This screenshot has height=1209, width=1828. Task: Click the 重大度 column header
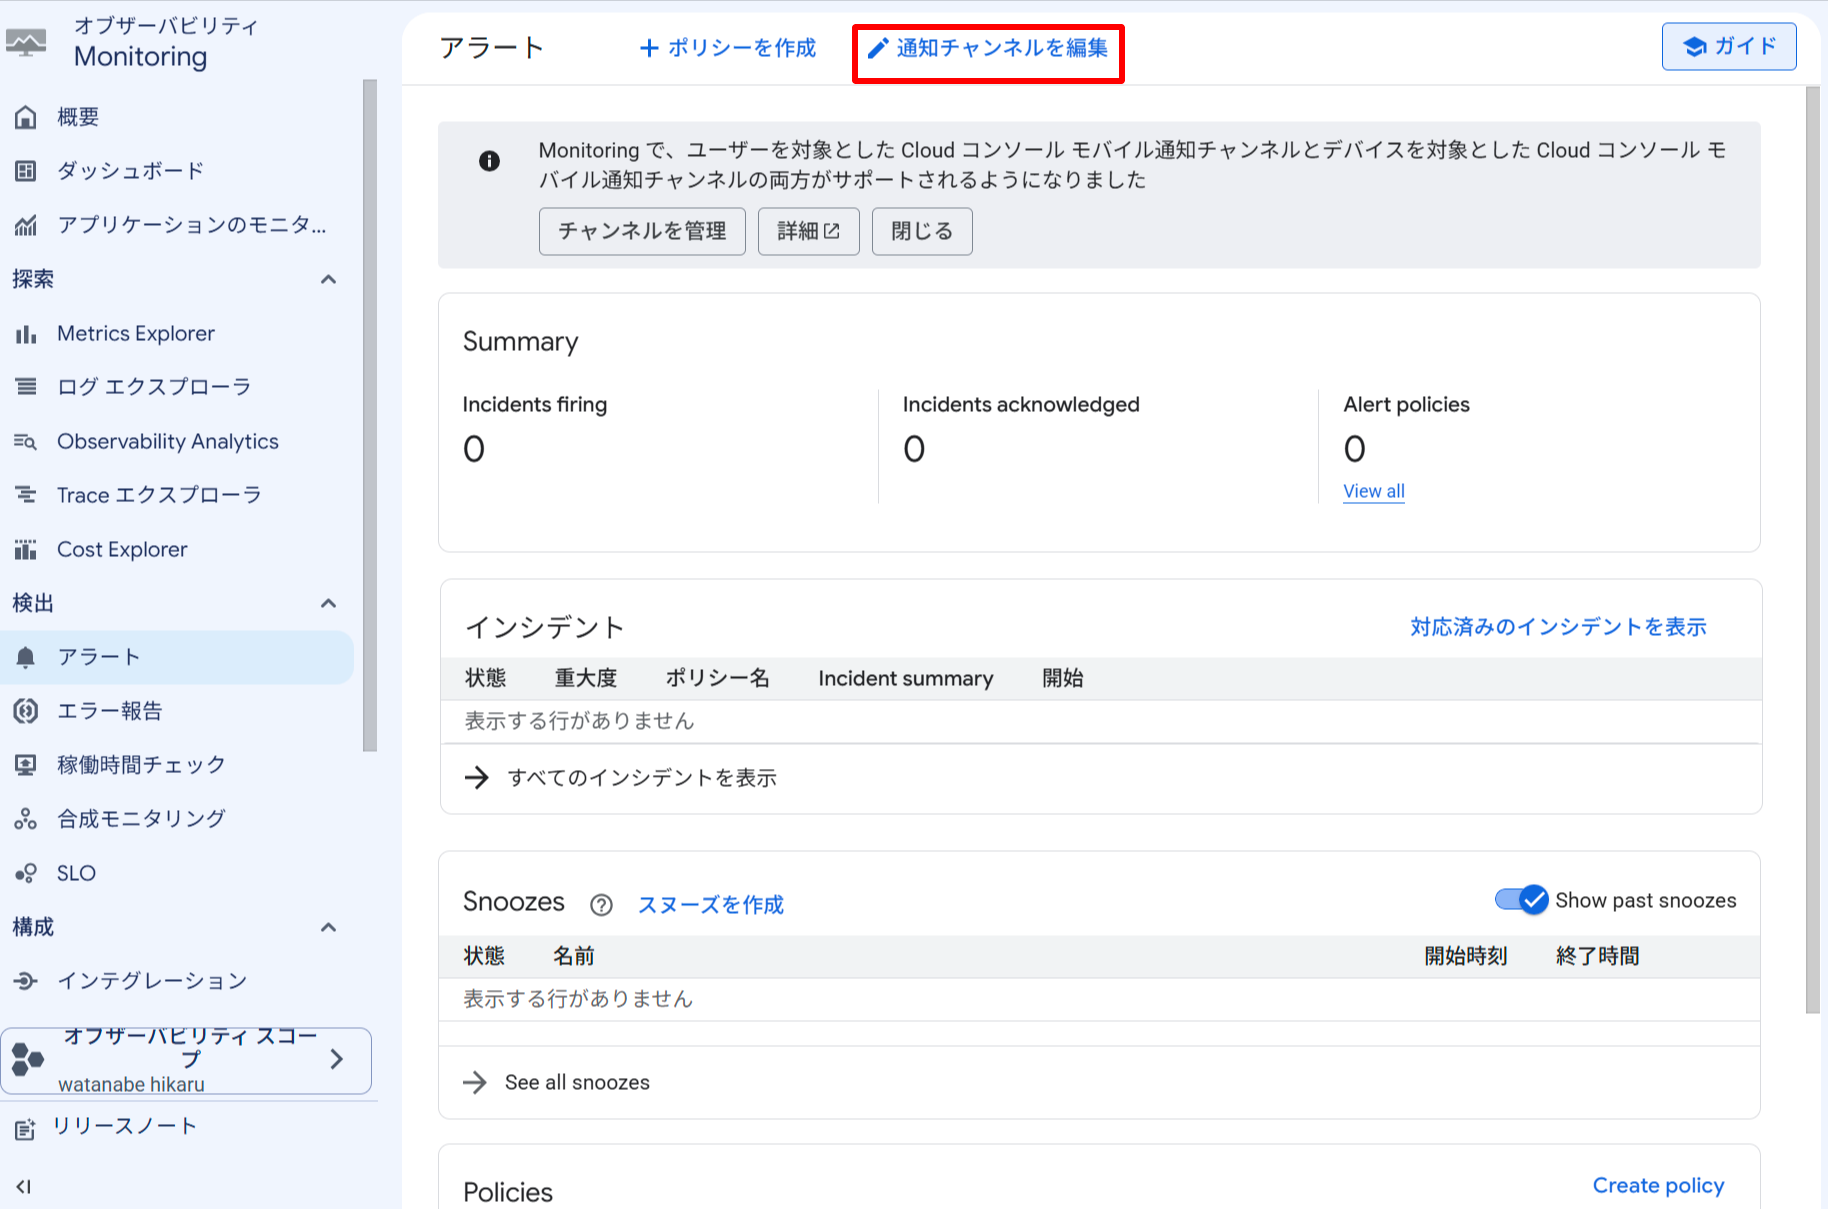click(586, 678)
